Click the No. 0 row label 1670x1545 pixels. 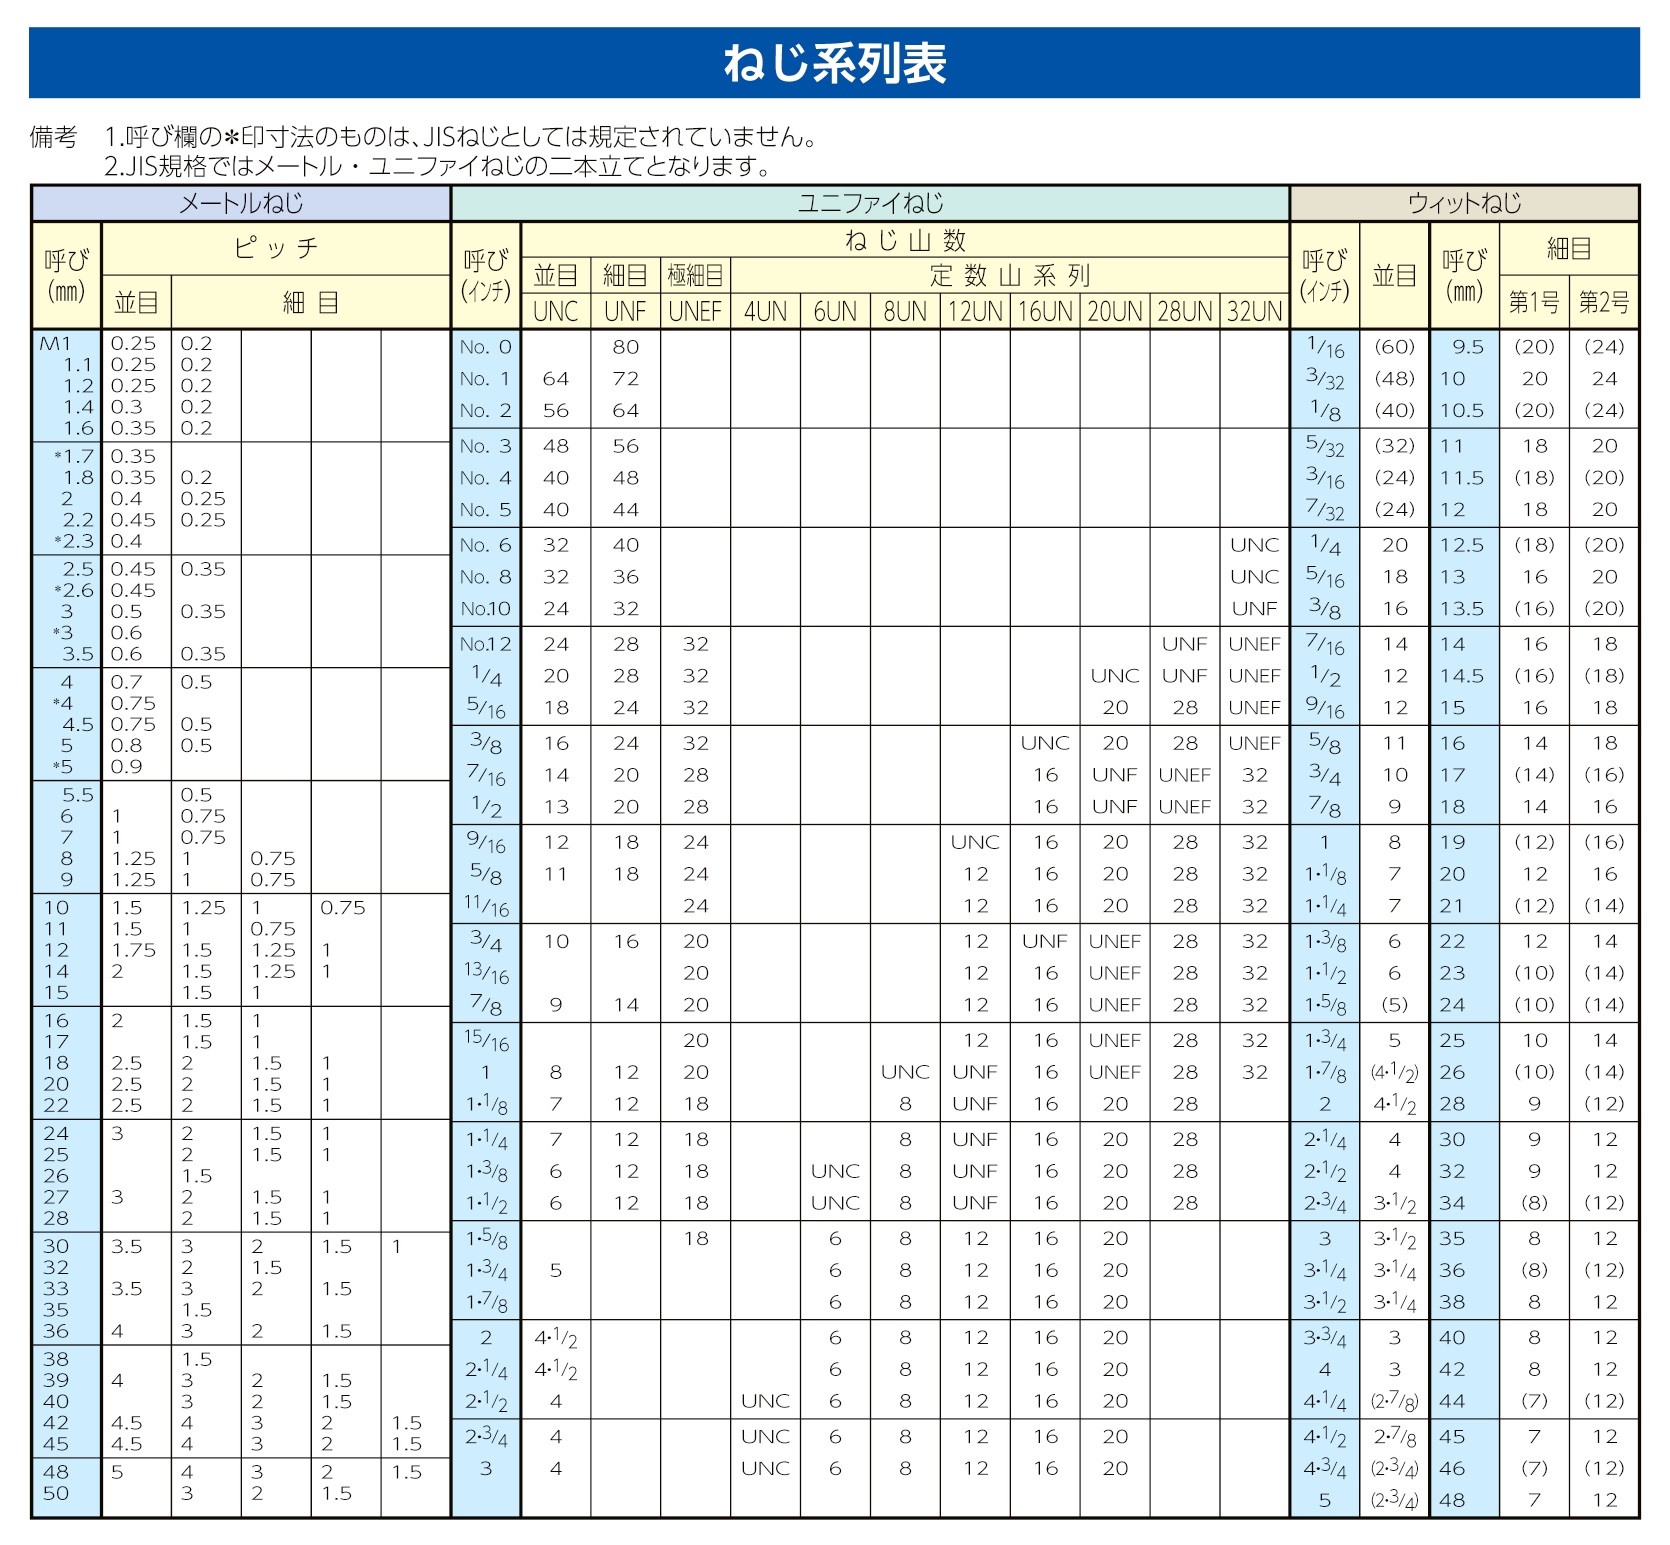coord(486,347)
